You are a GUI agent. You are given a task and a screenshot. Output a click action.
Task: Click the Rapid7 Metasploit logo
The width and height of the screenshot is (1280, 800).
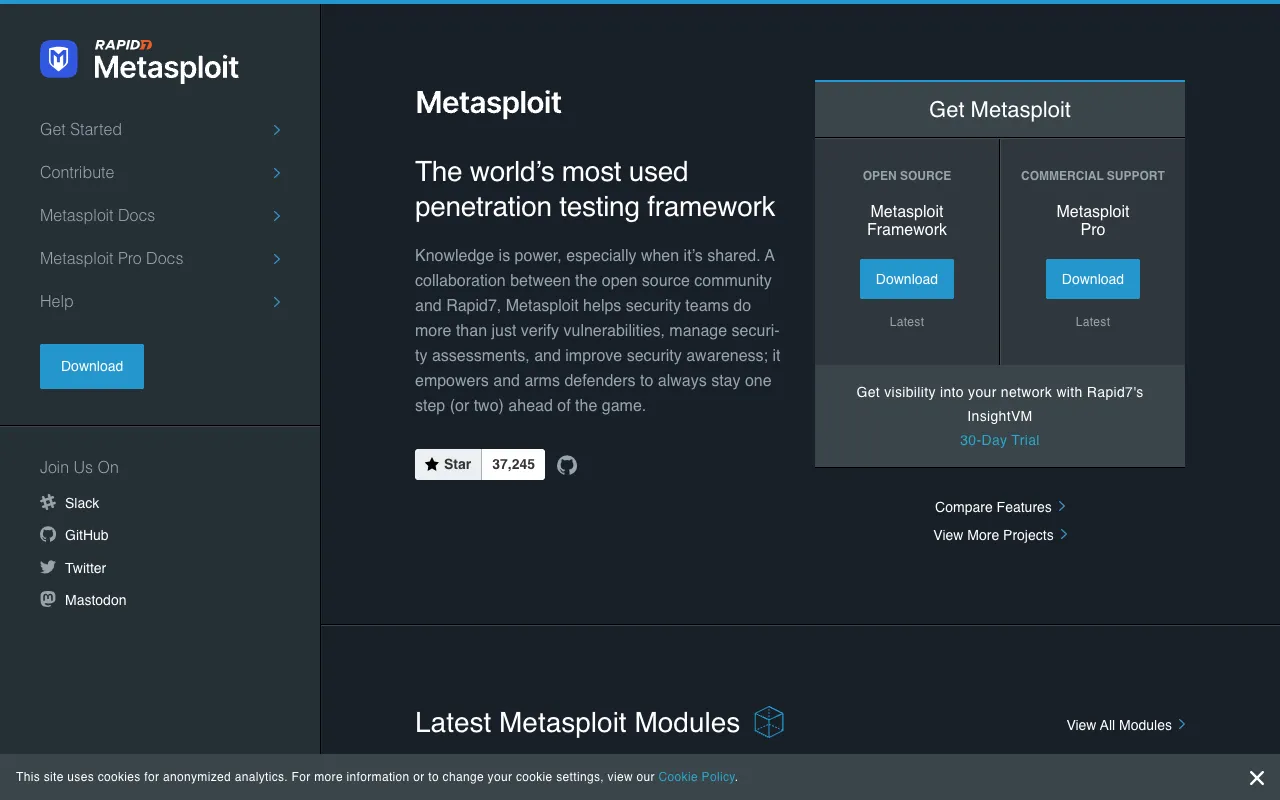pos(138,59)
